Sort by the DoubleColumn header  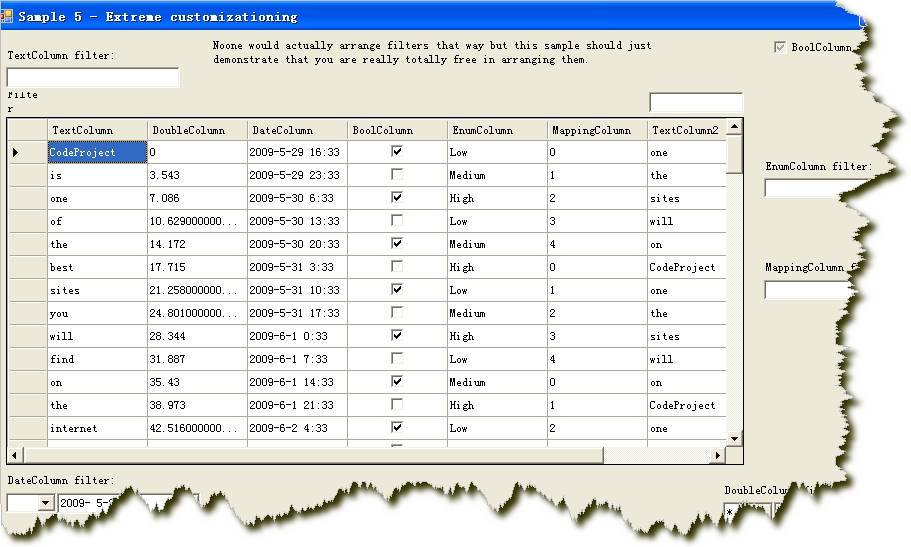(x=197, y=130)
